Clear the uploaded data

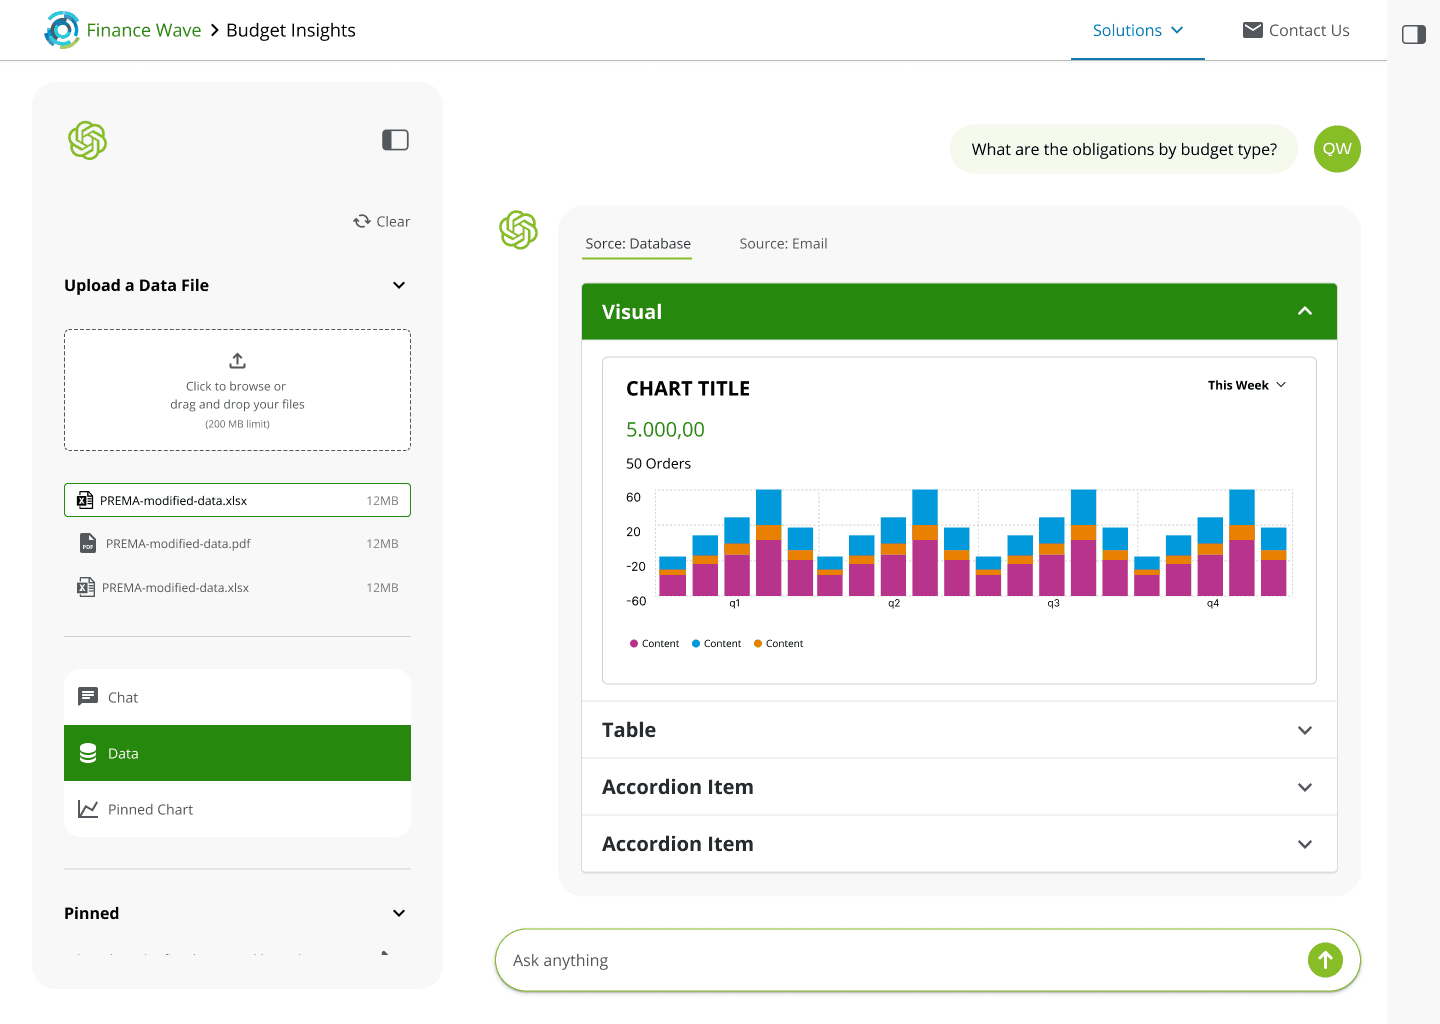pos(381,221)
